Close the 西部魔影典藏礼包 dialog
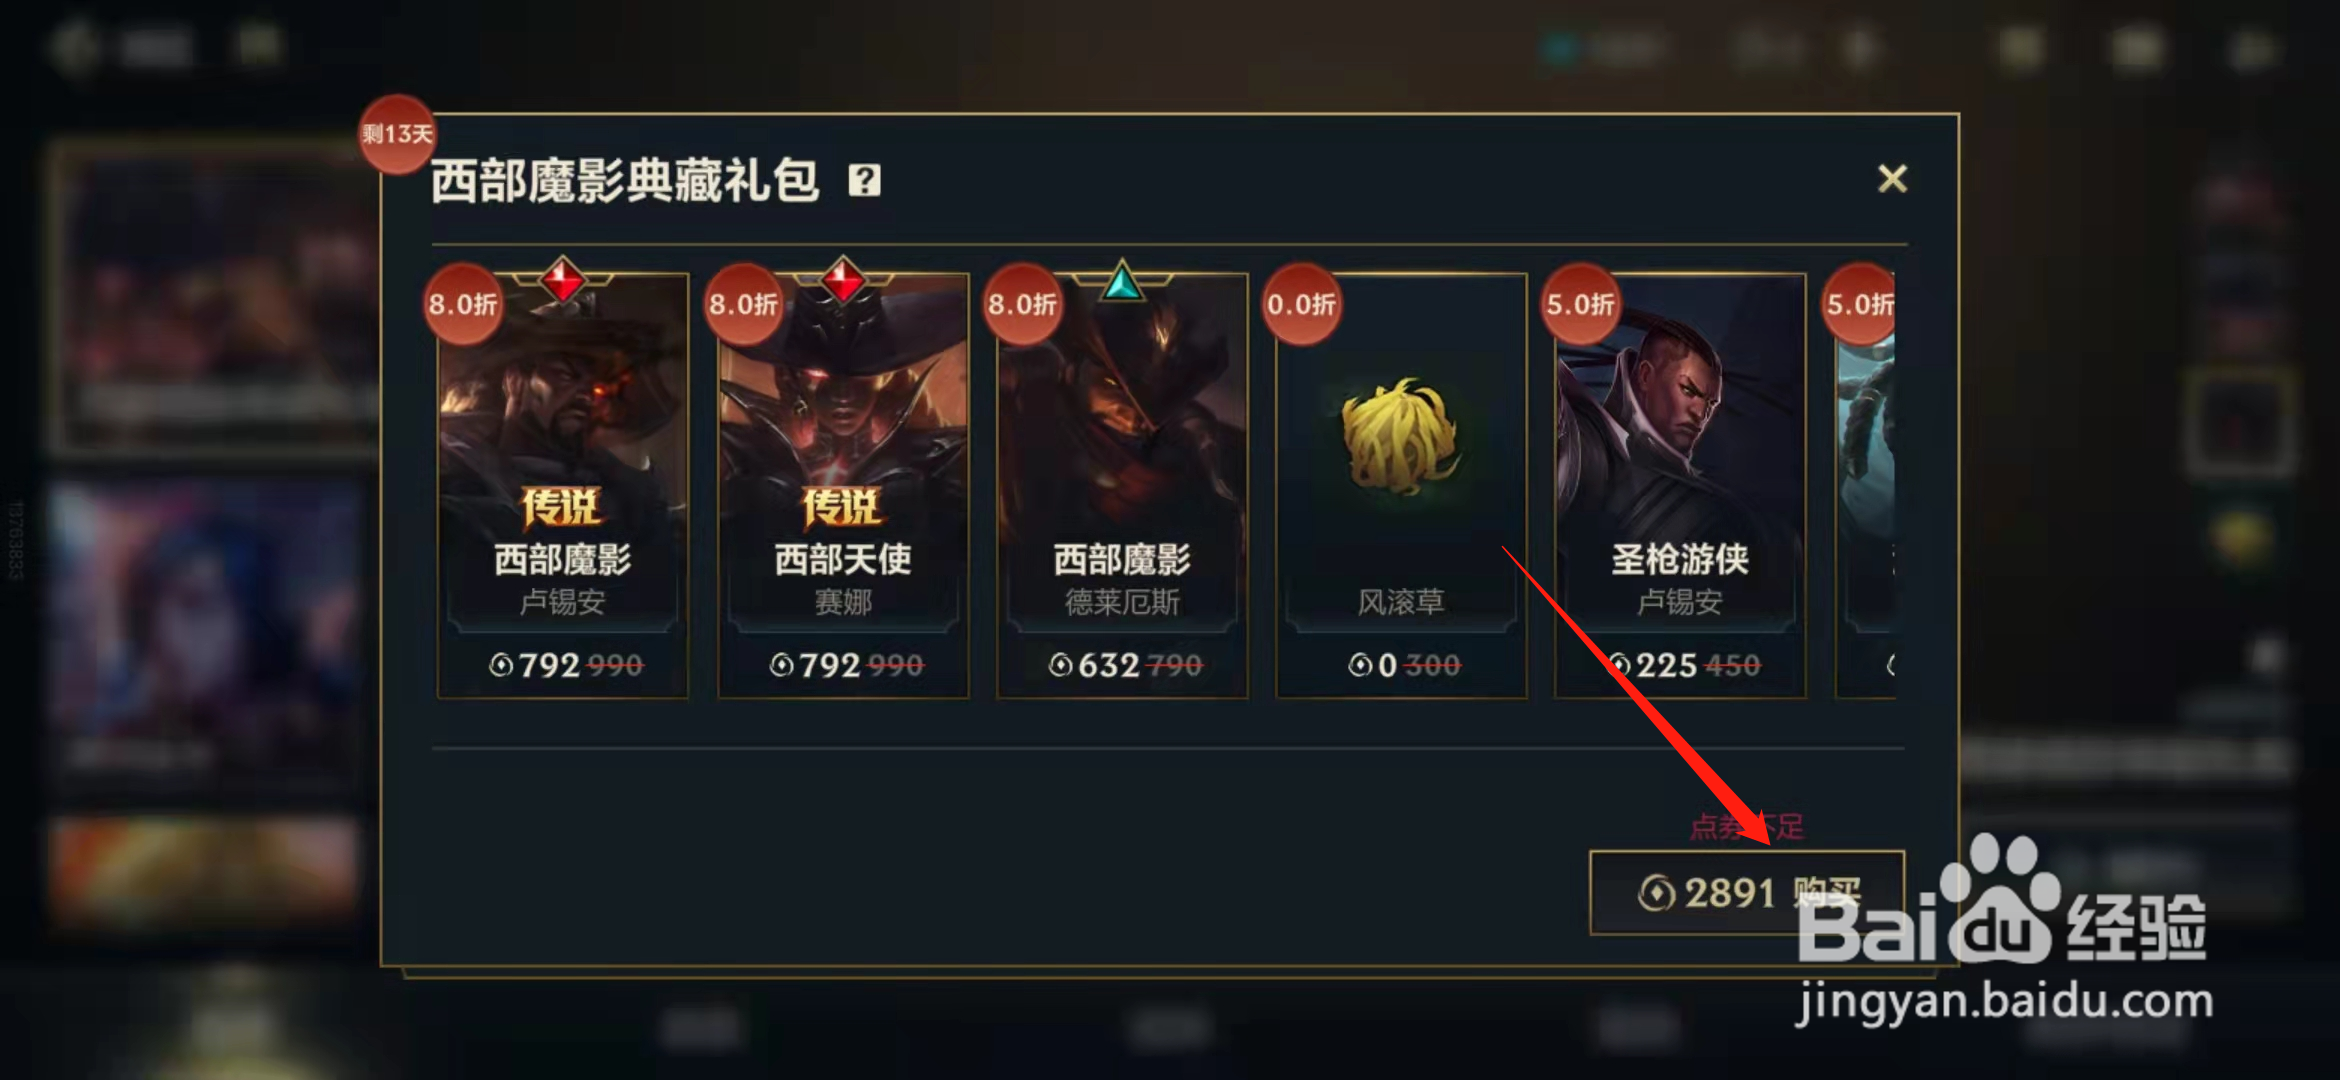 click(x=1892, y=179)
